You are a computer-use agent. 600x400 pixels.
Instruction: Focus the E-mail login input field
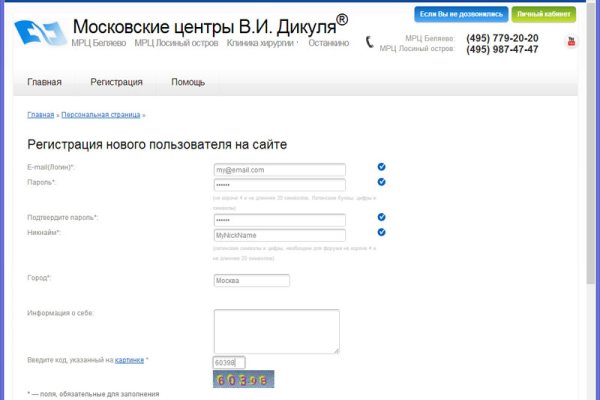pyautogui.click(x=279, y=170)
